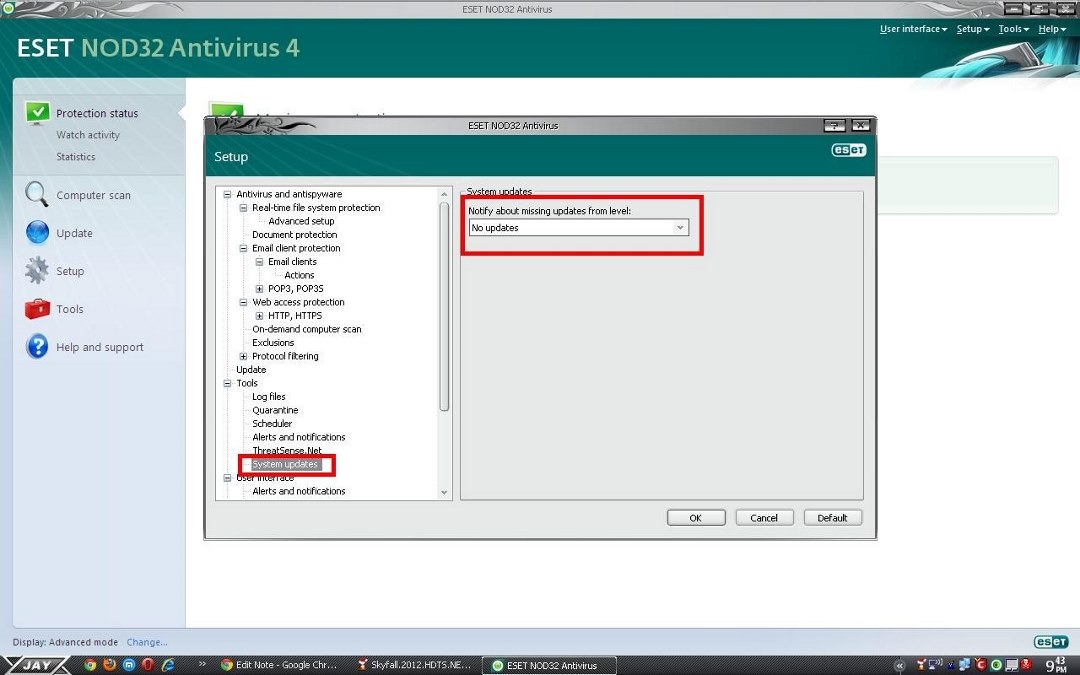
Task: Launch Maxthon browser from the quick launch bar
Action: tap(129, 665)
